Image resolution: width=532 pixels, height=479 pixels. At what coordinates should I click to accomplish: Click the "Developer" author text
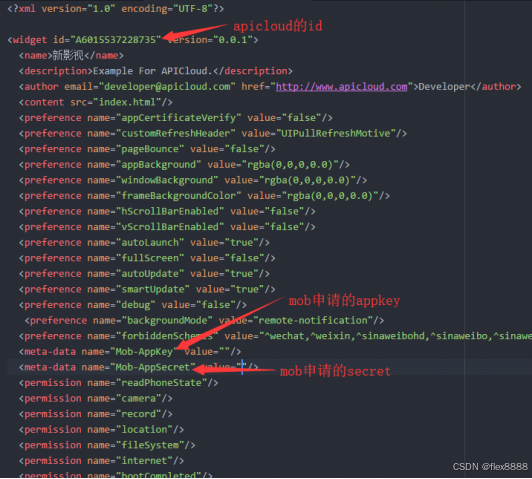(x=444, y=87)
